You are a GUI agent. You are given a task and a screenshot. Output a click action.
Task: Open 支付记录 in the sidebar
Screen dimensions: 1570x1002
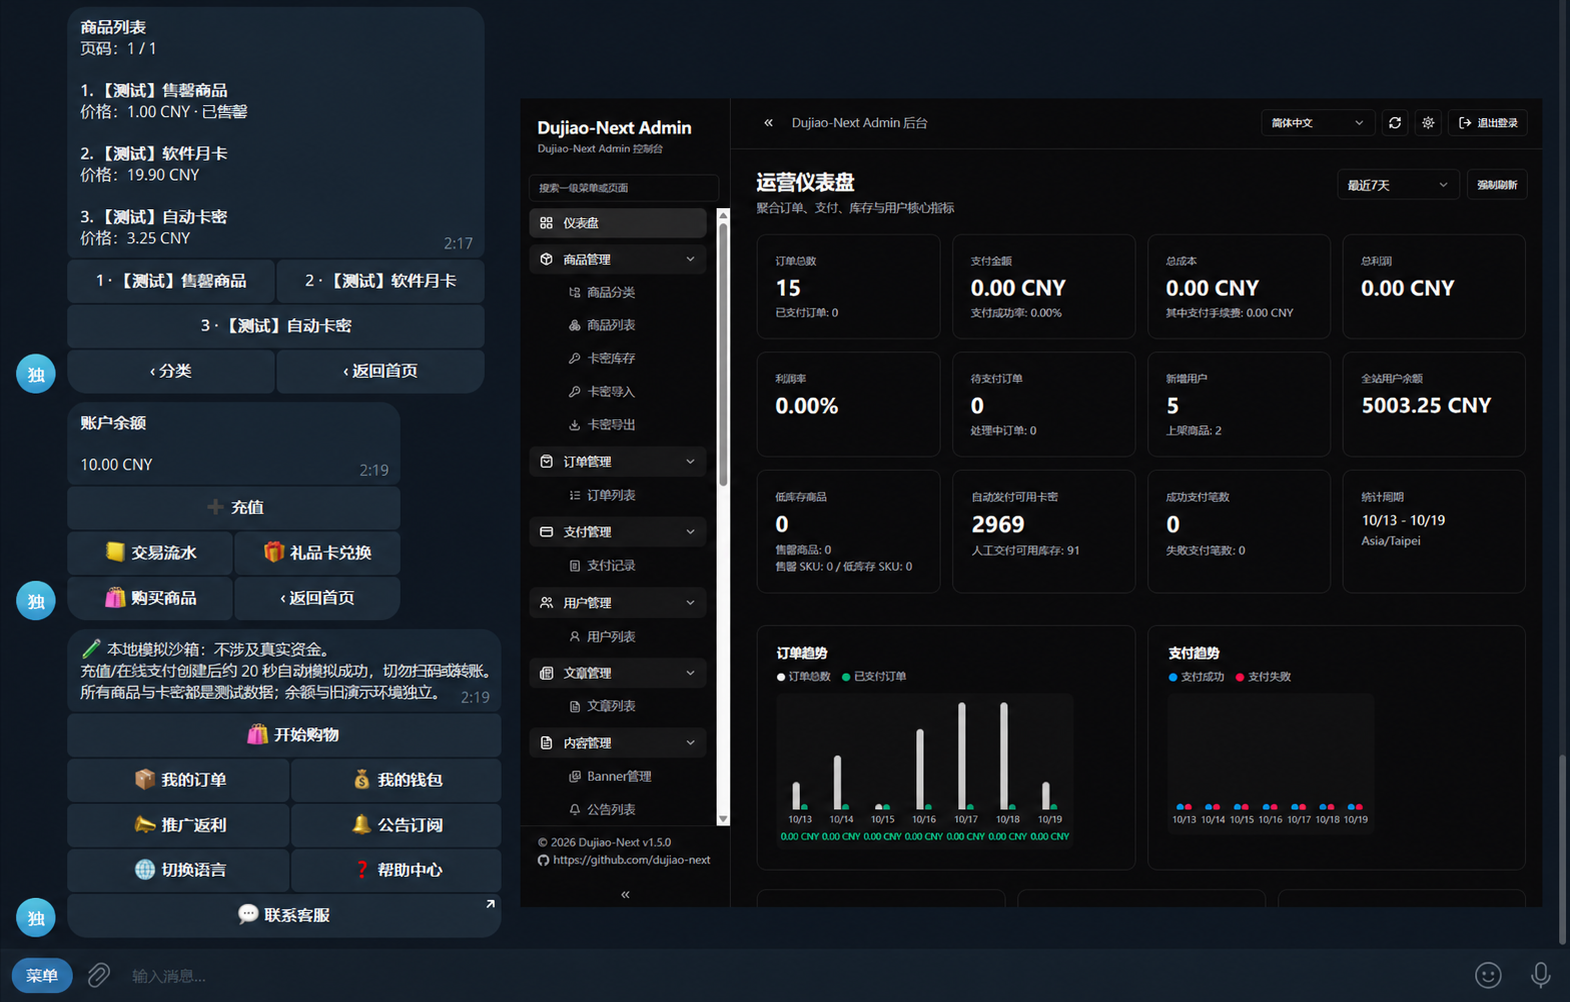click(x=610, y=565)
